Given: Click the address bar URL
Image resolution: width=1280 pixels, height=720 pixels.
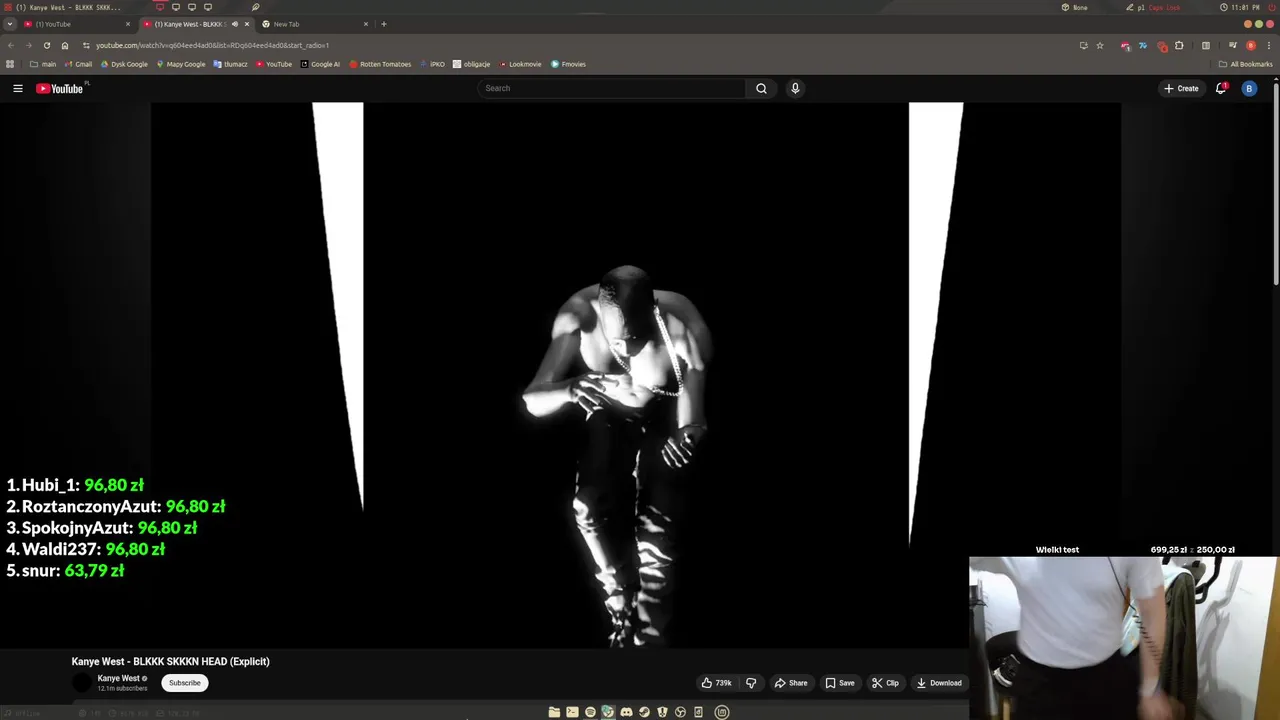Looking at the screenshot, I should [212, 45].
